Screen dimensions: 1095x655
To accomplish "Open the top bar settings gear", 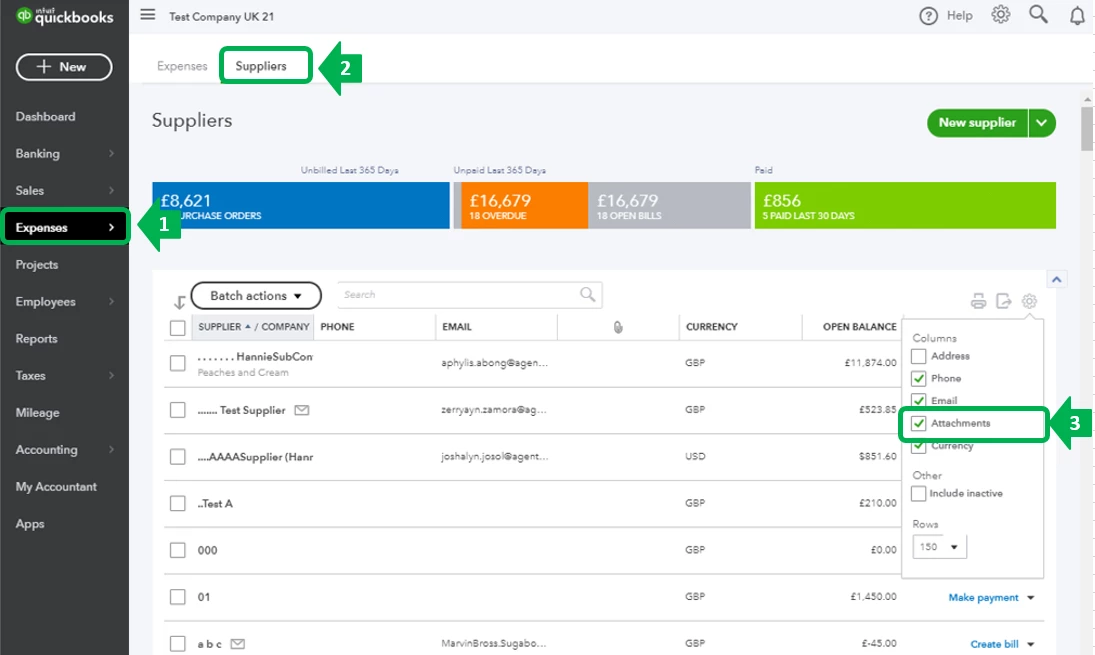I will coord(1001,15).
